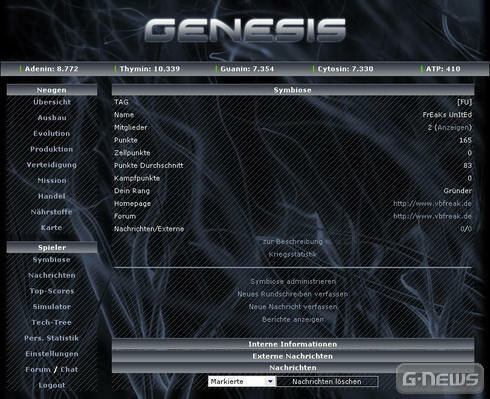Click the GENESIS logo
490x399 pixels.
245,30
